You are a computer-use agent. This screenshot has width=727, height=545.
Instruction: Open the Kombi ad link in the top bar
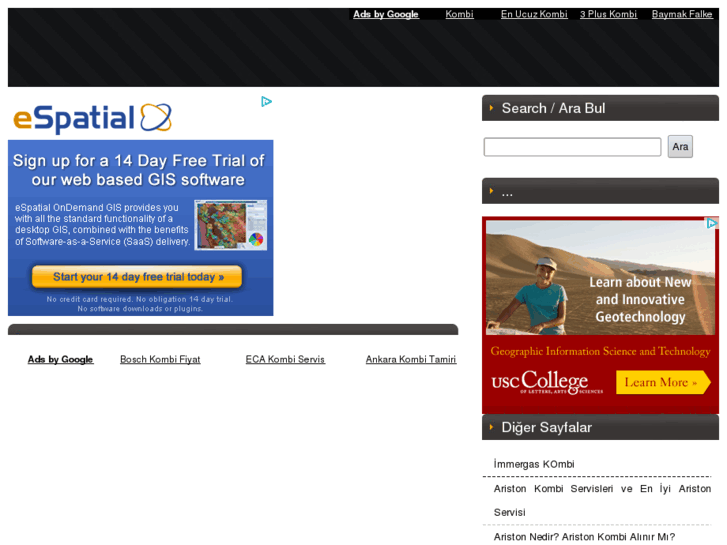pyautogui.click(x=459, y=14)
